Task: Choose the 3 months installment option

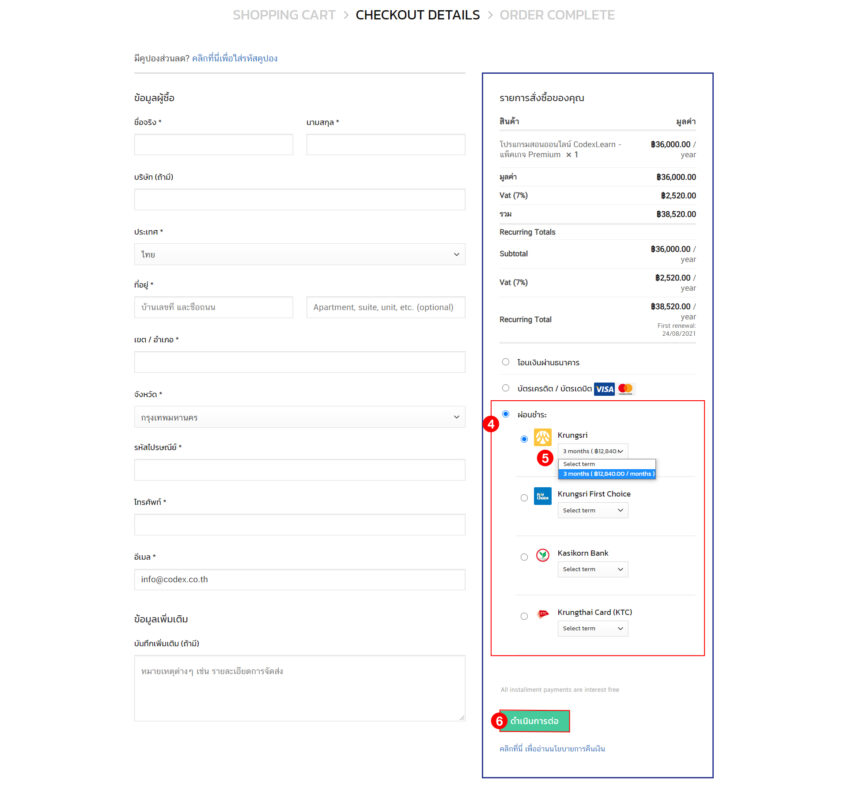Action: [607, 474]
